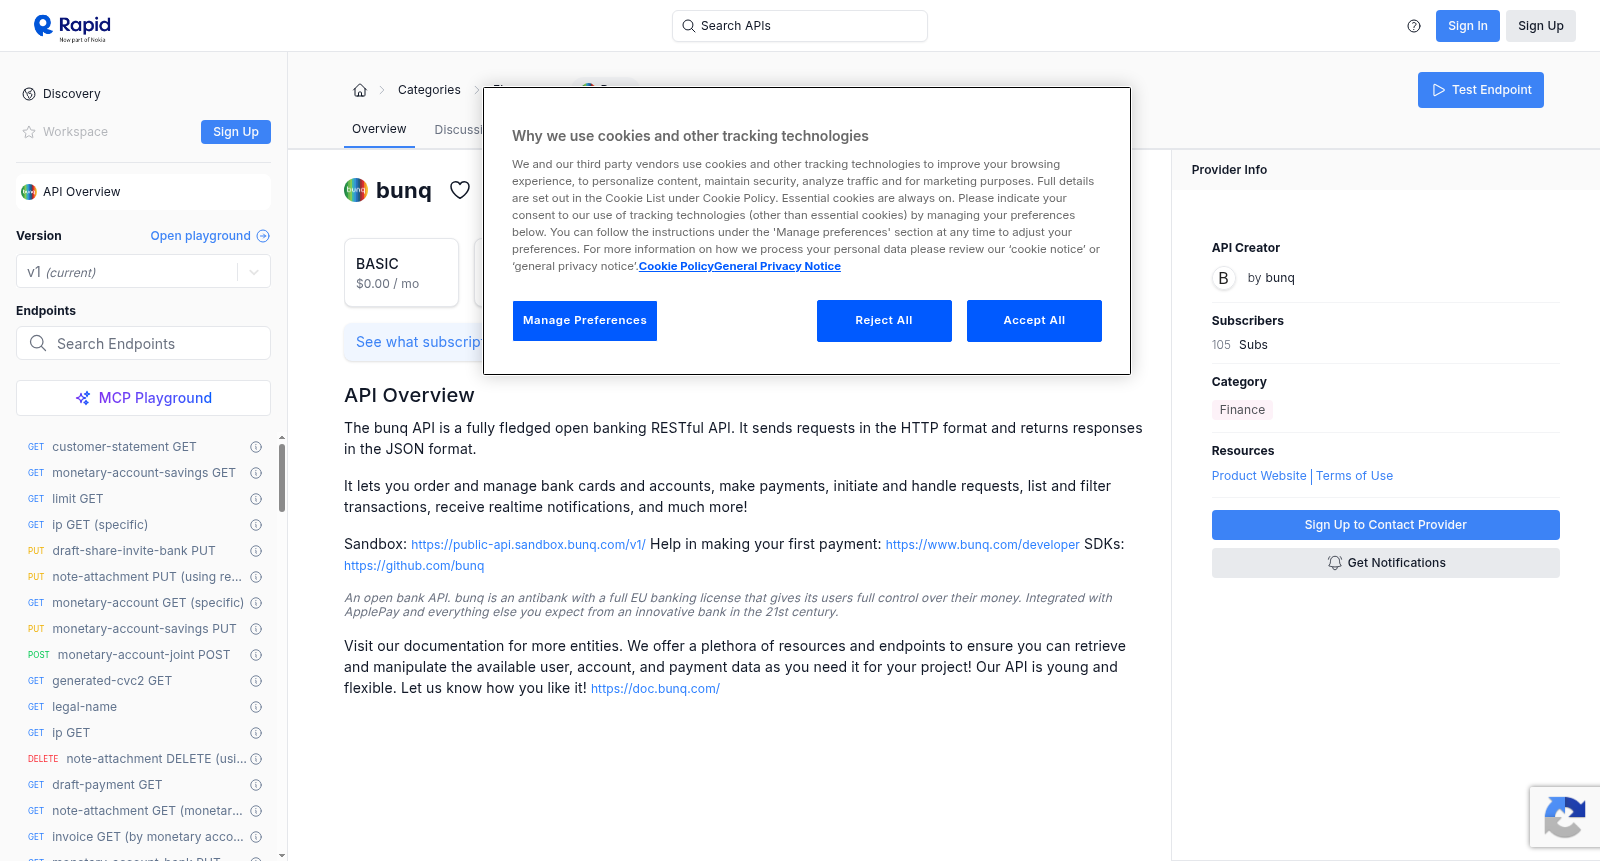Open info icon for monetary-account-savings PUT
The height and width of the screenshot is (861, 1600).
(256, 629)
